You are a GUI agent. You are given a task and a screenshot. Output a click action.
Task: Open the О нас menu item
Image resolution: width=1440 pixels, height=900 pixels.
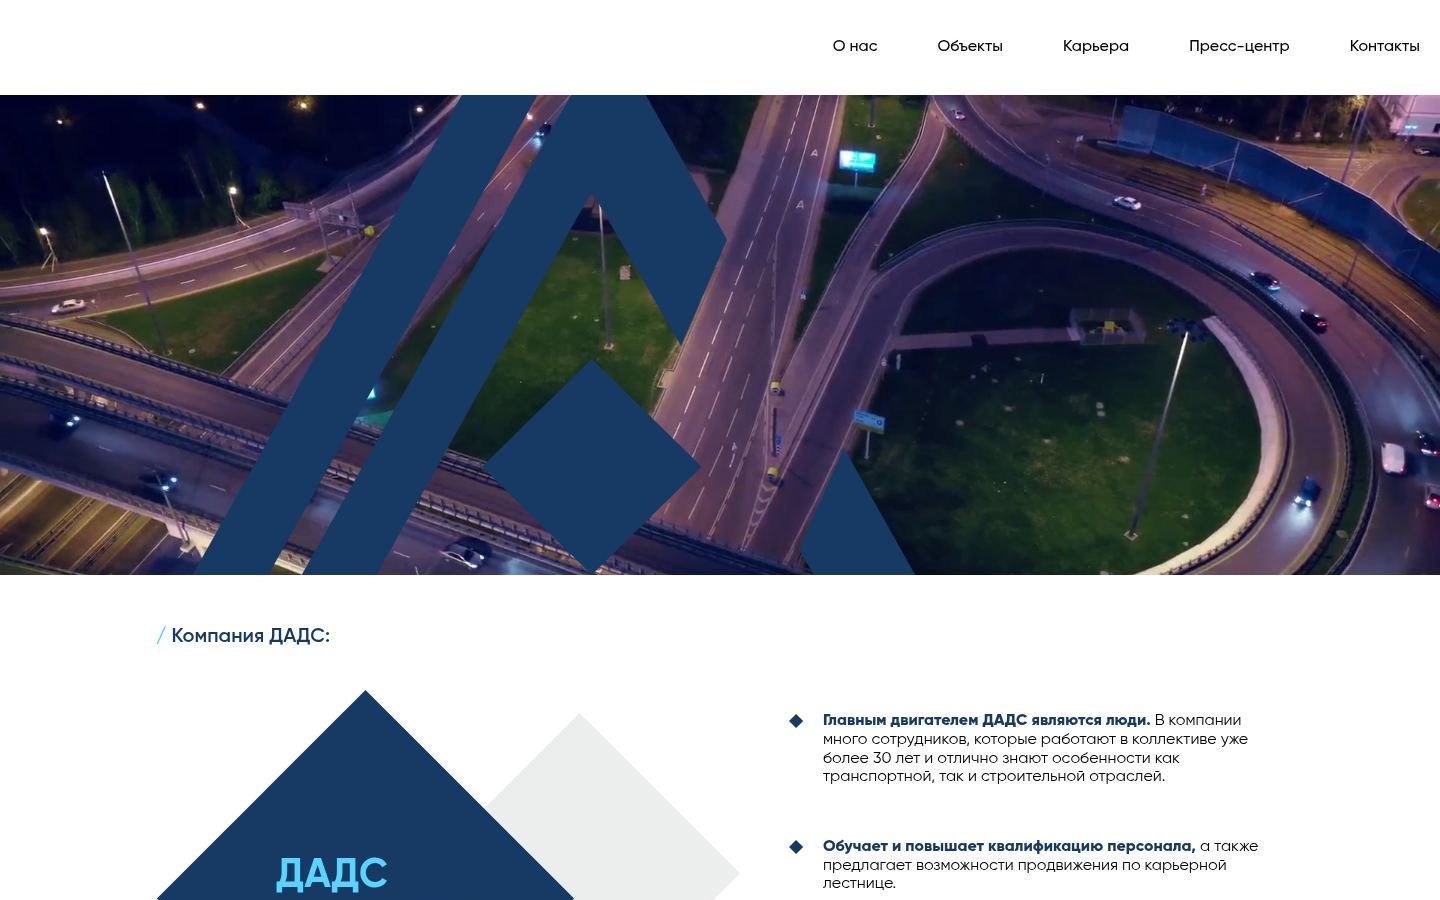pos(854,46)
